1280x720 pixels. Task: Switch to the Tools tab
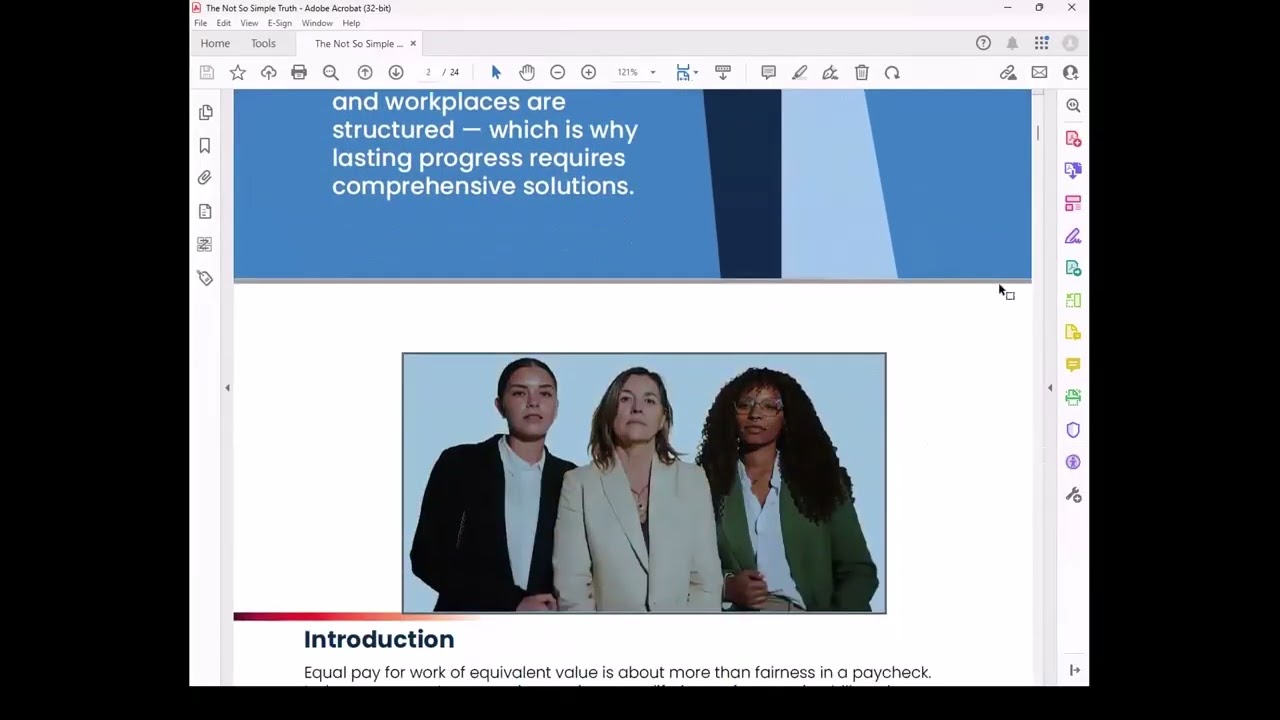[263, 43]
